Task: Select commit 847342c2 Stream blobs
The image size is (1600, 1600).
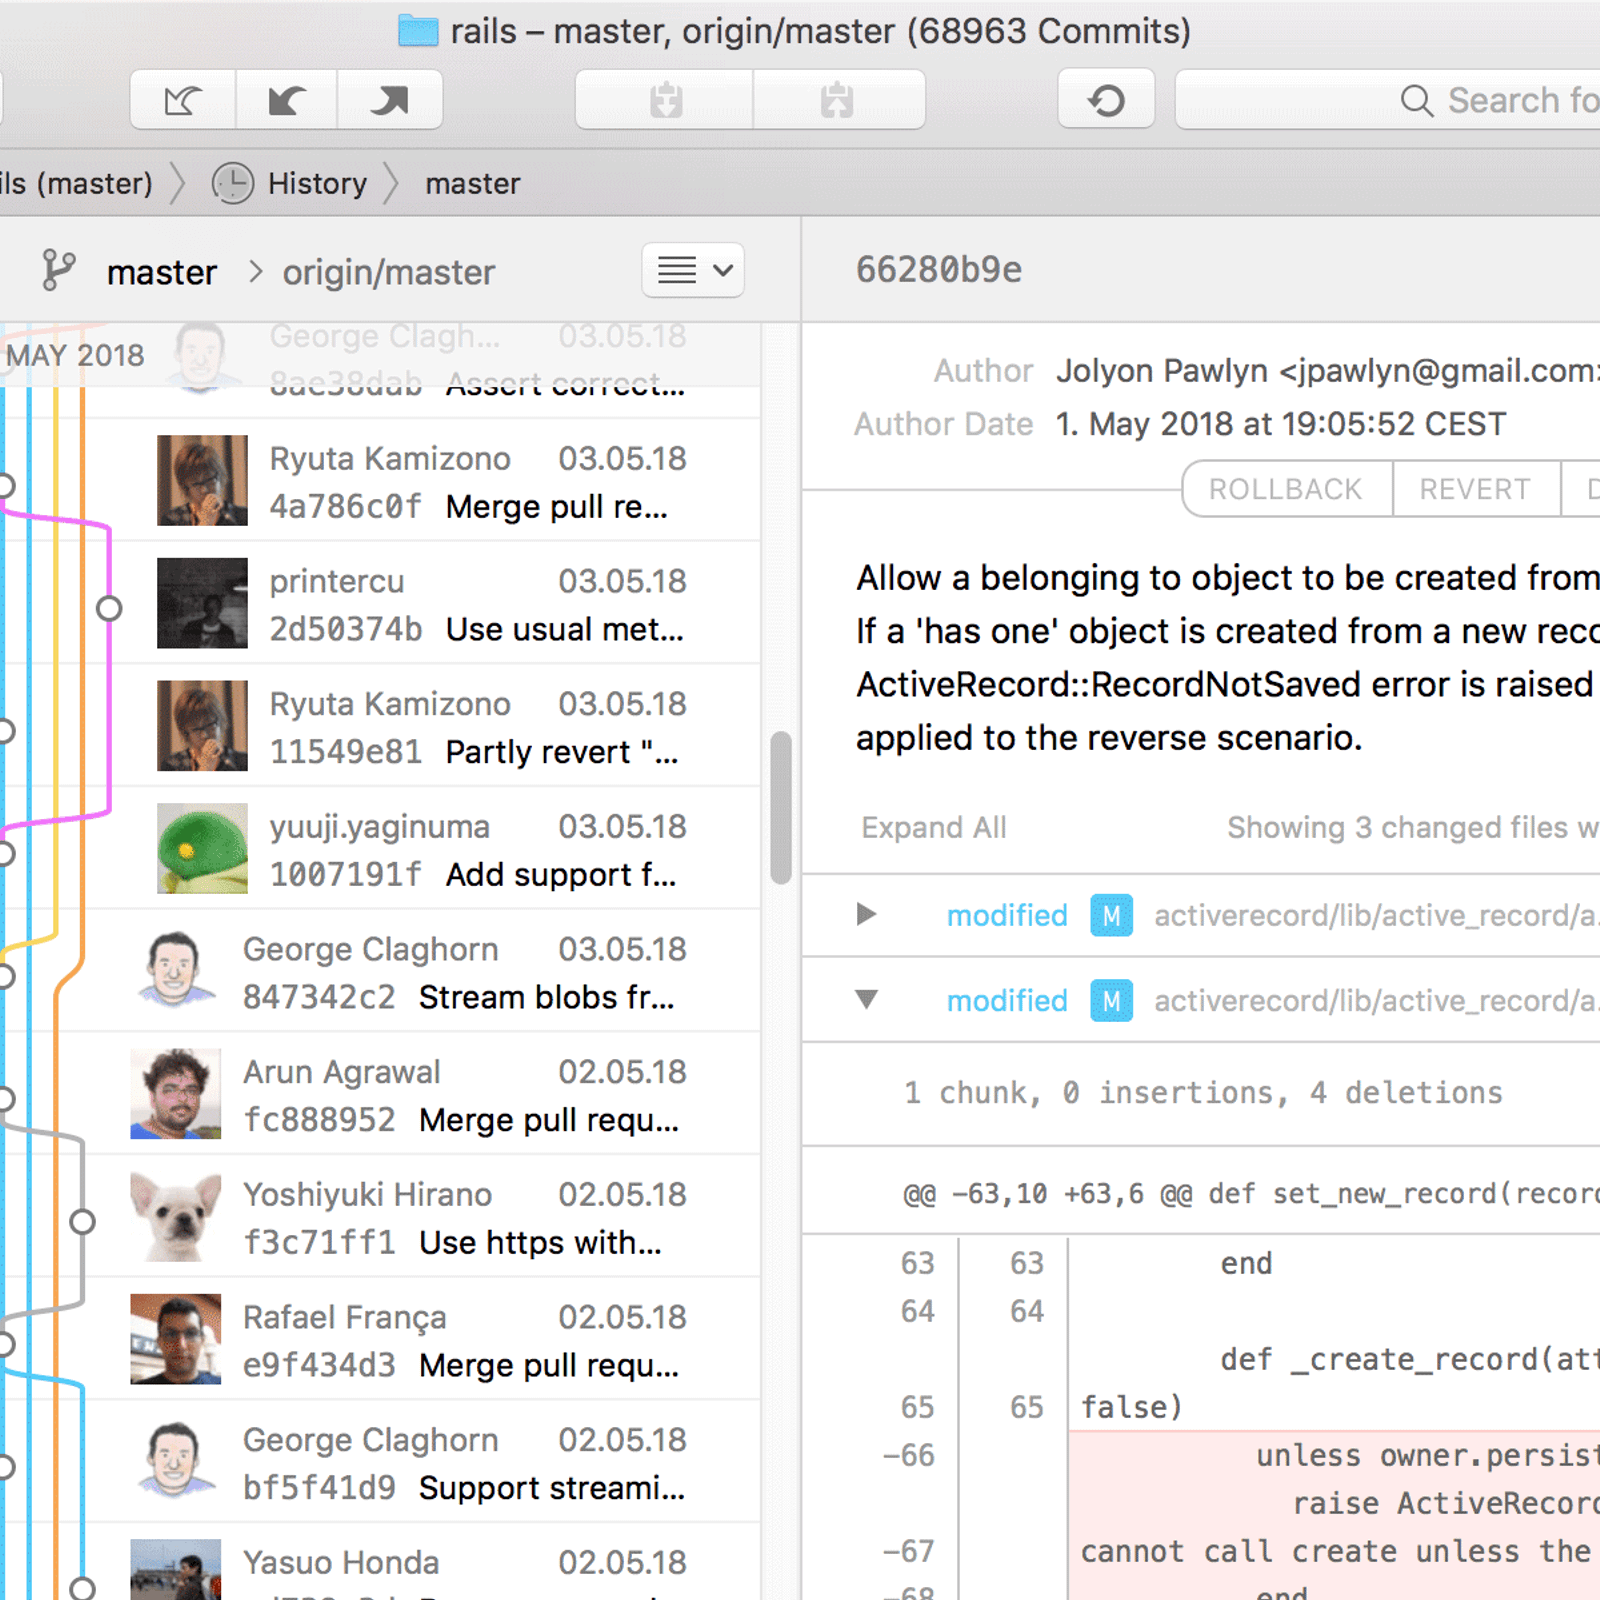Action: click(x=380, y=972)
